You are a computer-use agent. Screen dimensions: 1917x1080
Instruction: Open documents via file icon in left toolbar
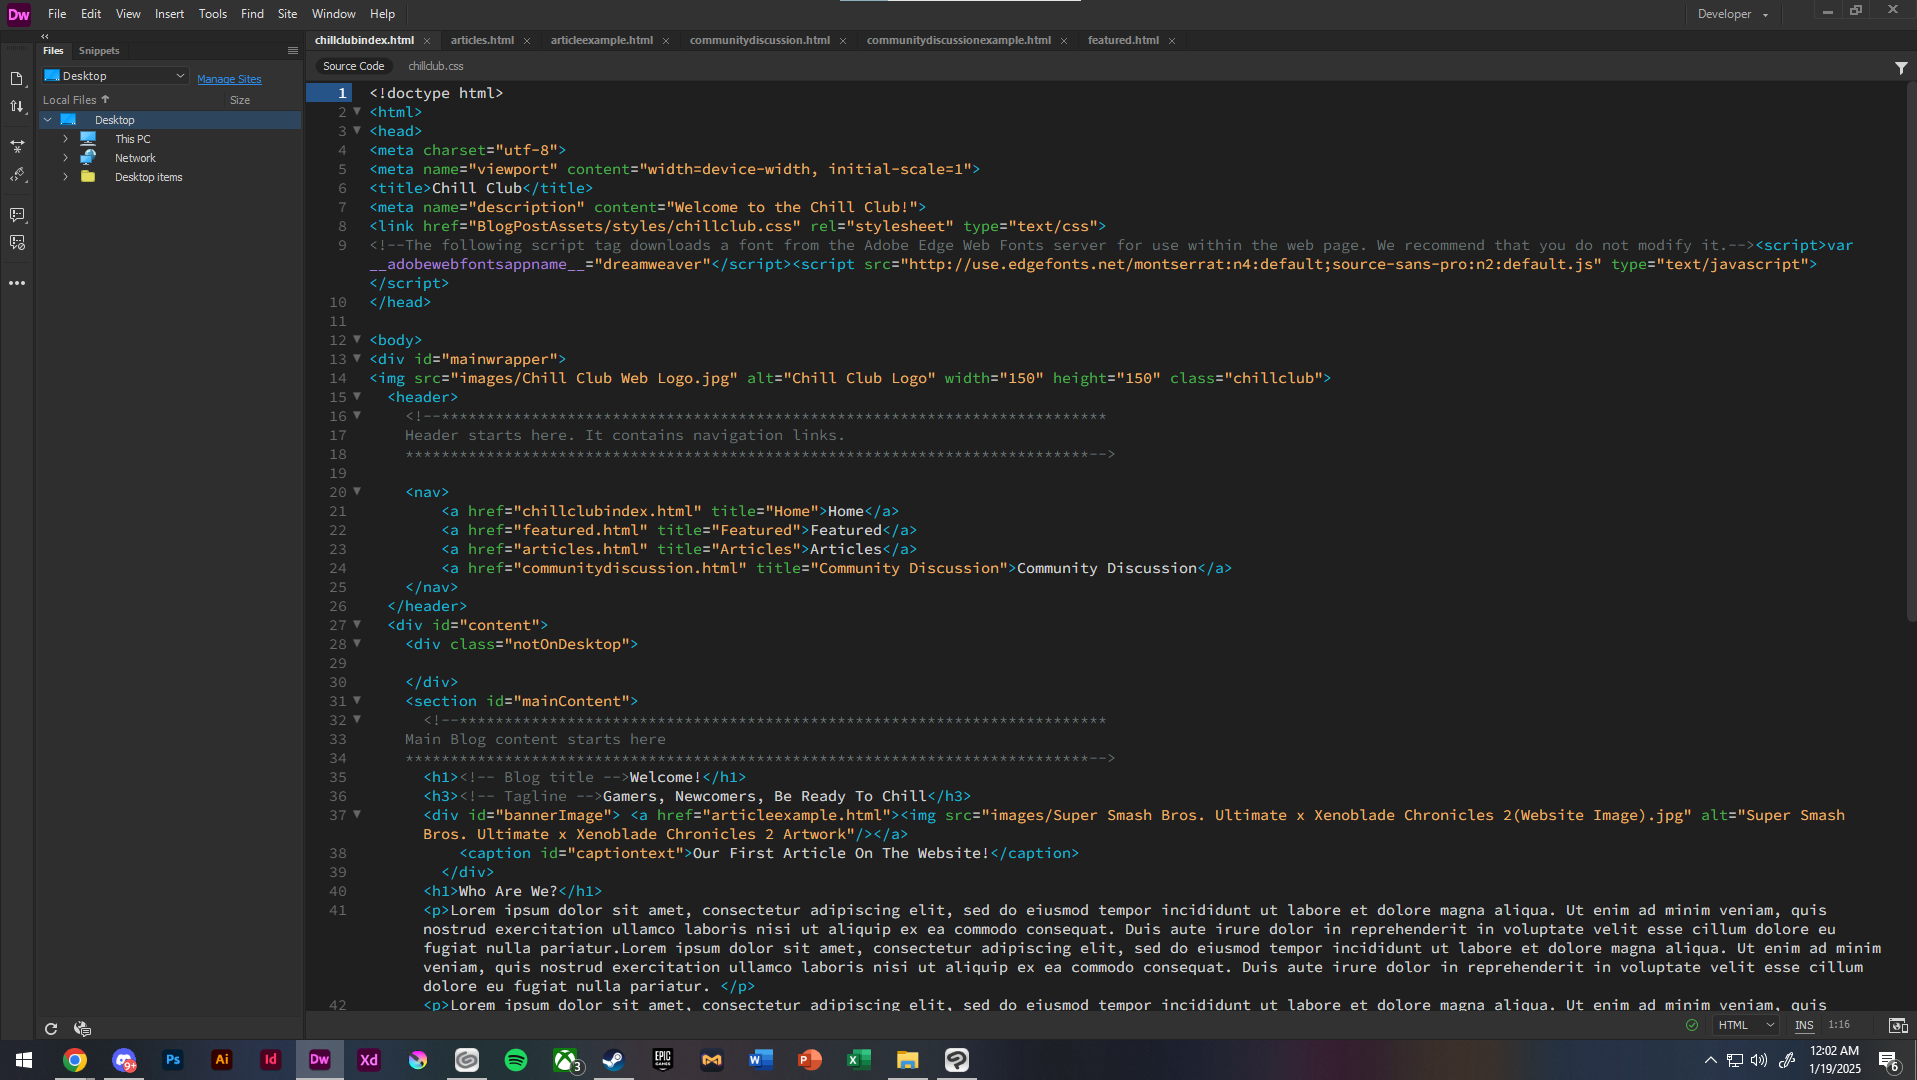click(17, 78)
